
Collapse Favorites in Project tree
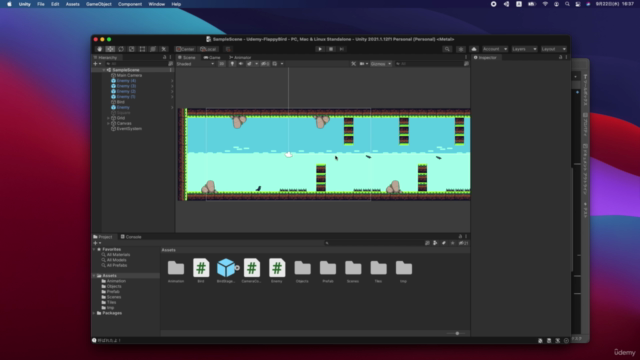94,249
